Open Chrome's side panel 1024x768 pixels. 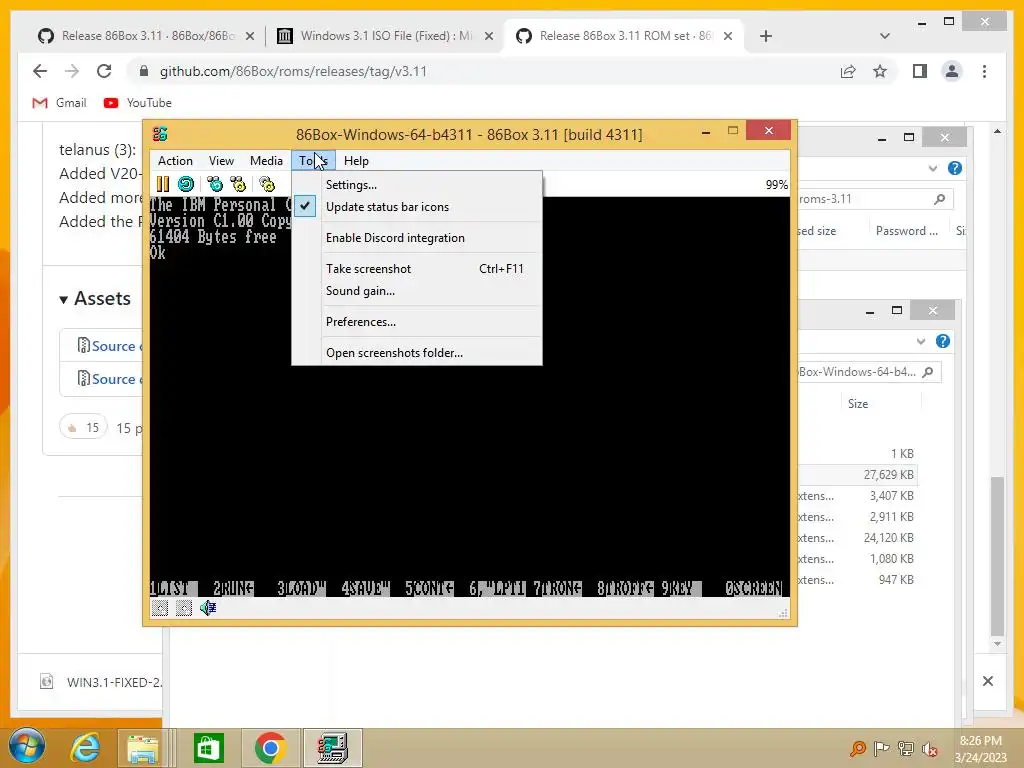tap(920, 71)
